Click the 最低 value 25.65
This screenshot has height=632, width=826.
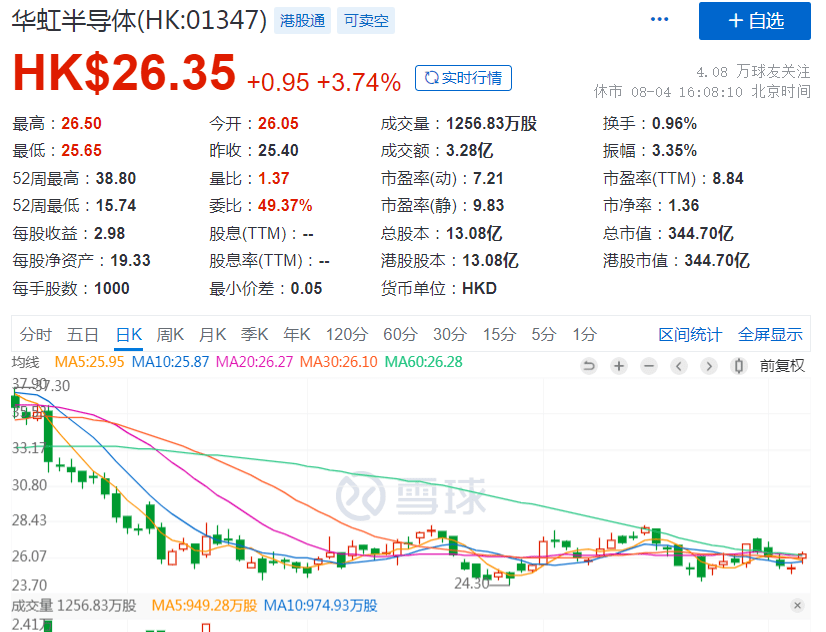point(81,151)
